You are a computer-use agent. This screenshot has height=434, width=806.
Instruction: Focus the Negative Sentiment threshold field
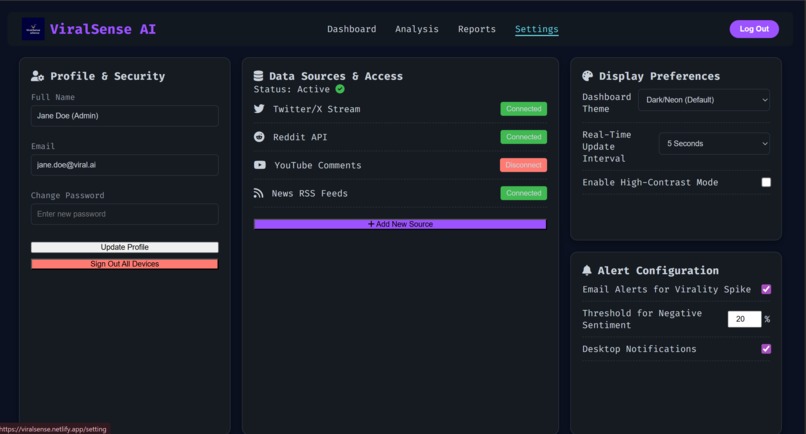tap(744, 319)
